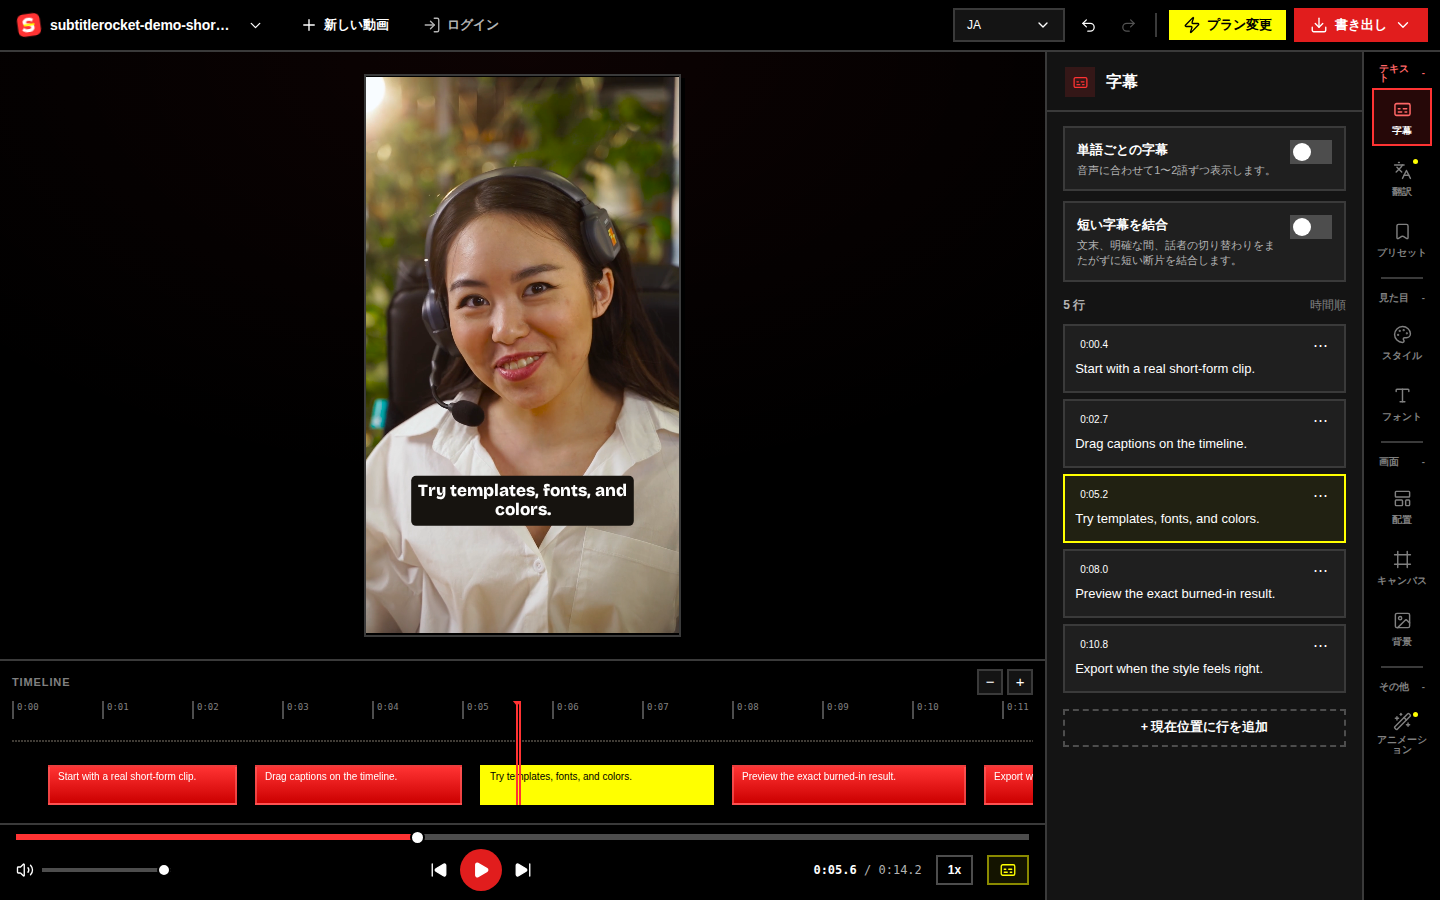1440x900 pixels.
Task: Expand project name dropdown chevron
Action: [x=255, y=25]
